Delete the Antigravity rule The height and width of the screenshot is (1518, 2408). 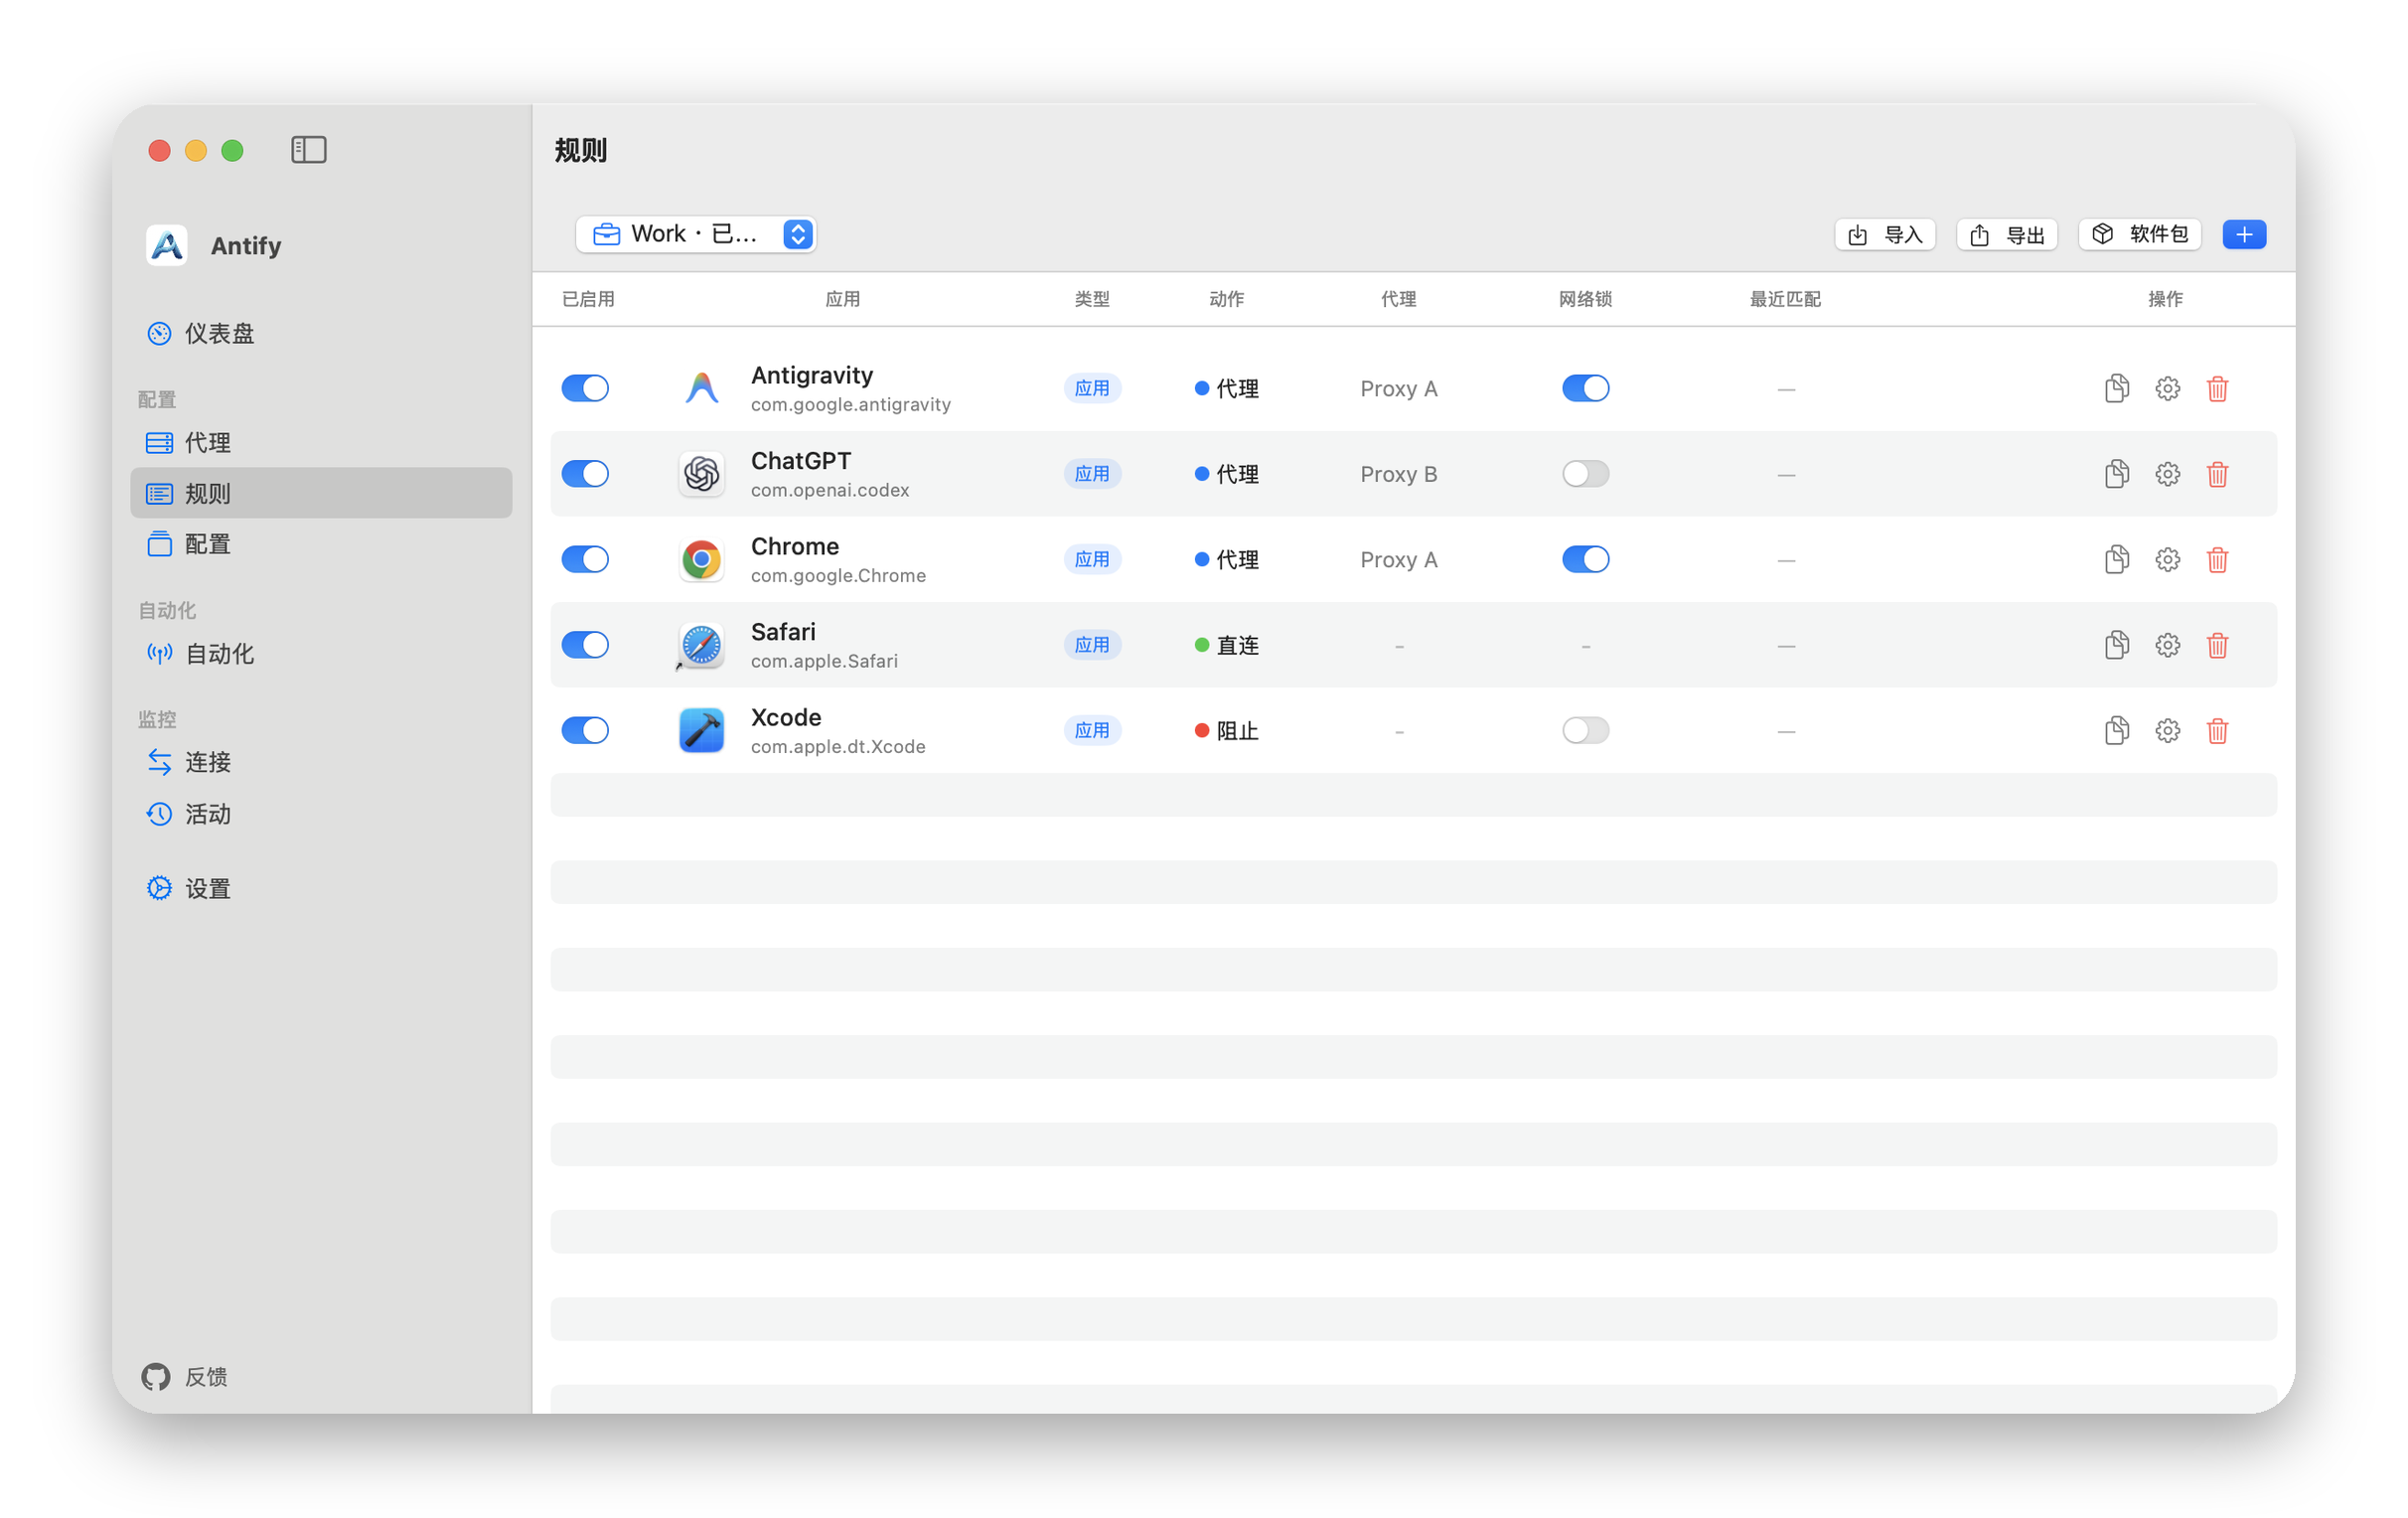pyautogui.click(x=2217, y=388)
